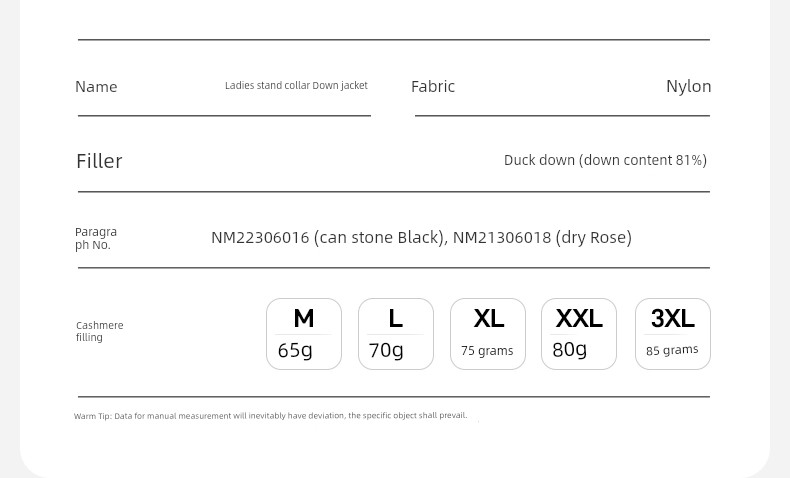Click the Warm Tip notice text
Screen dimensions: 790x478
pos(271,416)
